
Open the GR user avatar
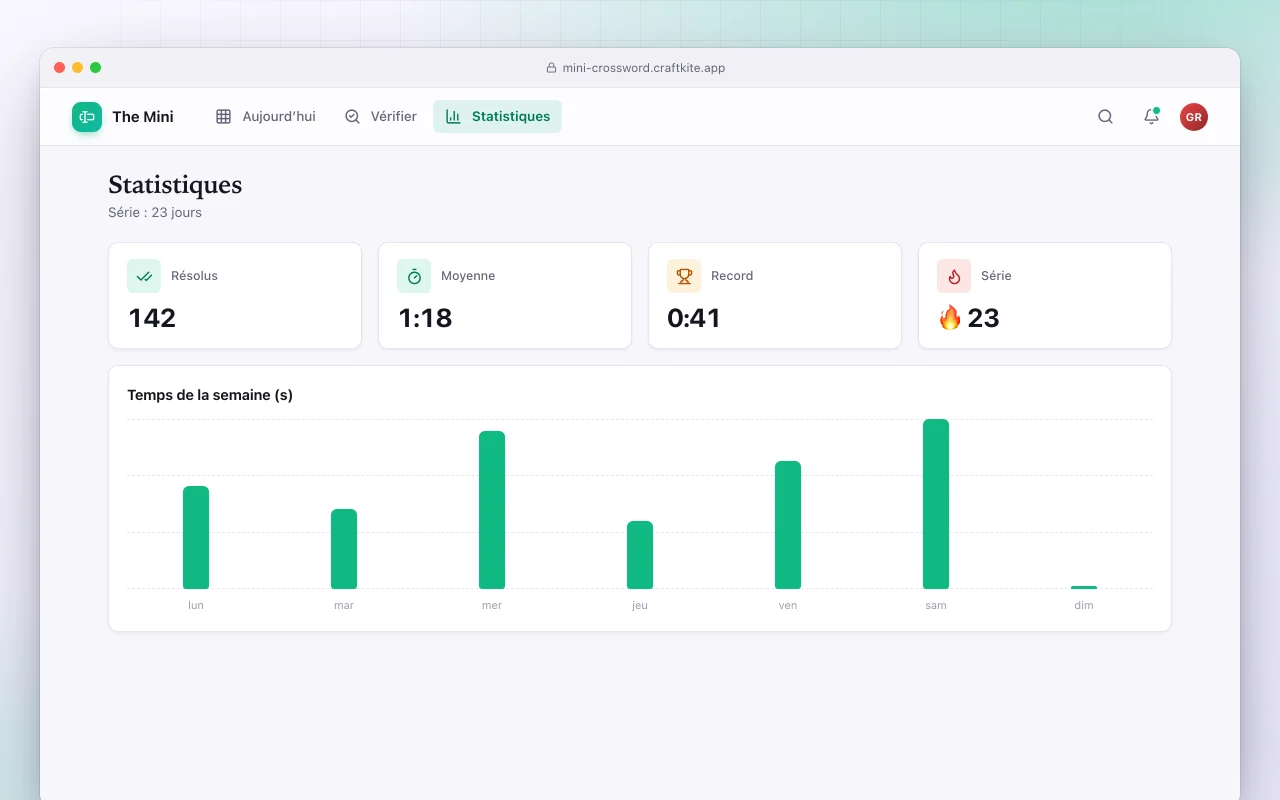(1194, 117)
